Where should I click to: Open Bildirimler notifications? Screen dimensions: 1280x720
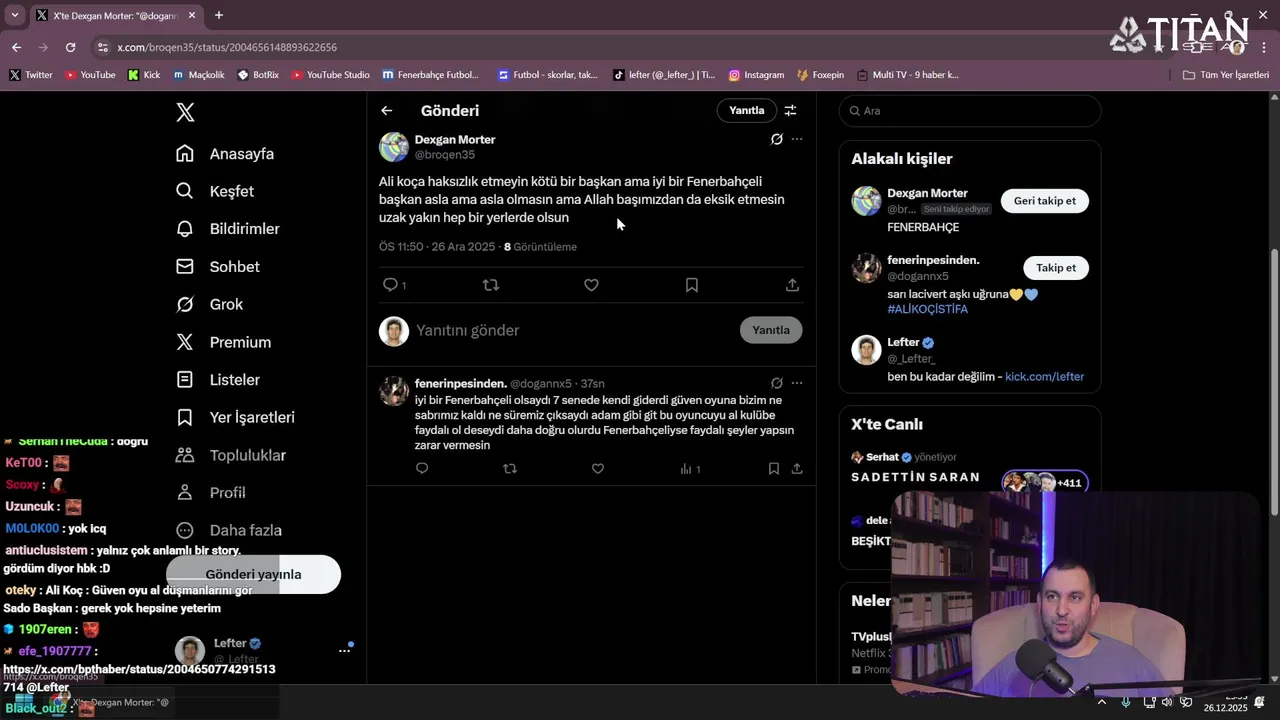pyautogui.click(x=228, y=229)
